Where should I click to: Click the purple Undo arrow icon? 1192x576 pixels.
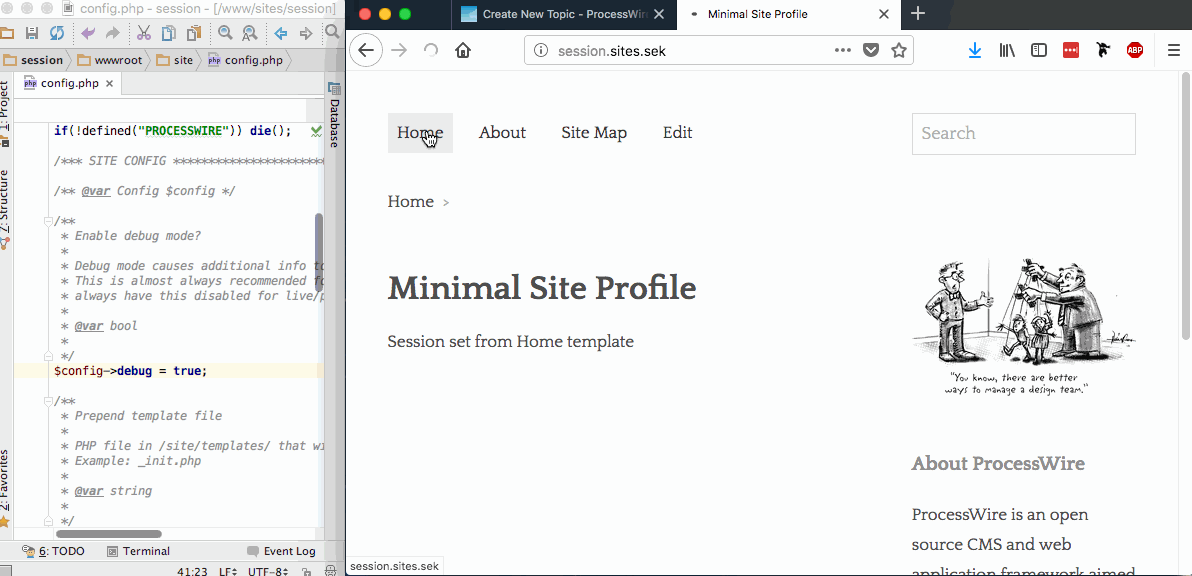click(x=88, y=34)
